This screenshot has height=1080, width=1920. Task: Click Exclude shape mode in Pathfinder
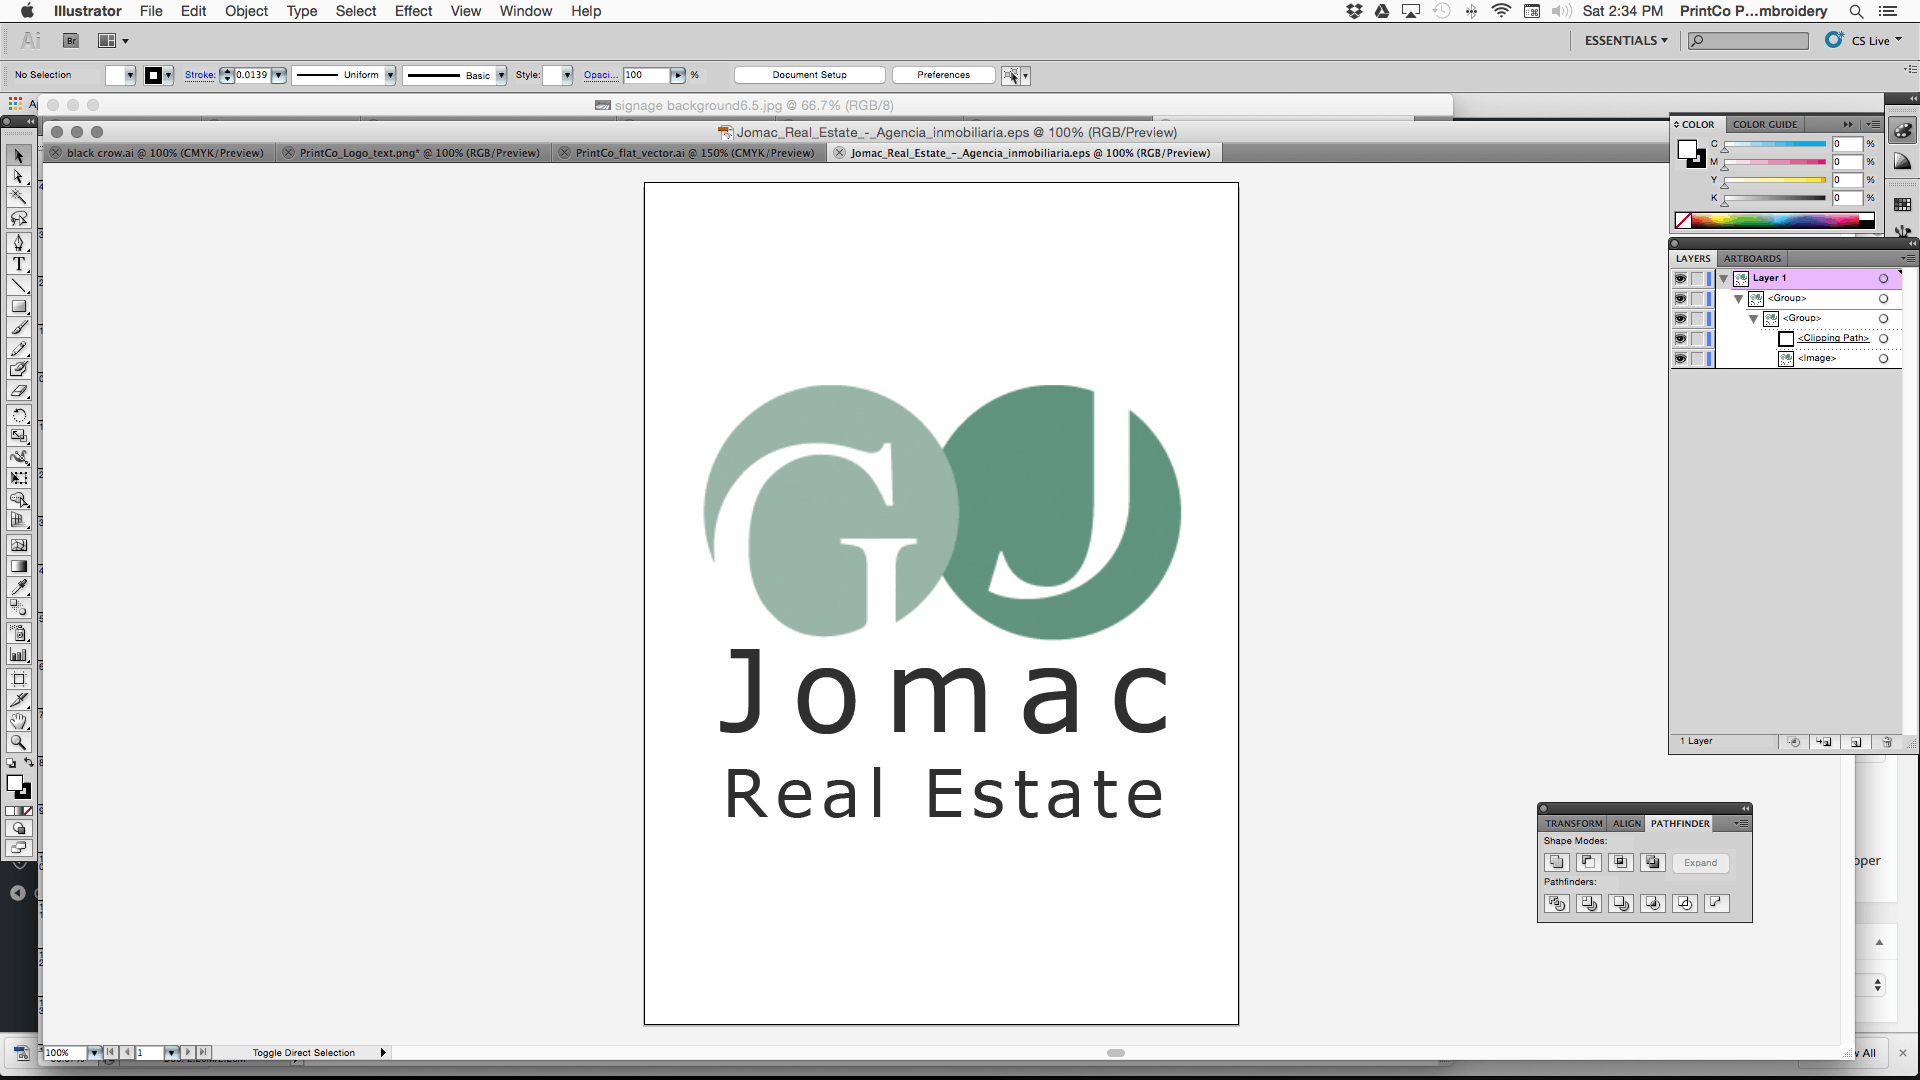point(1653,862)
